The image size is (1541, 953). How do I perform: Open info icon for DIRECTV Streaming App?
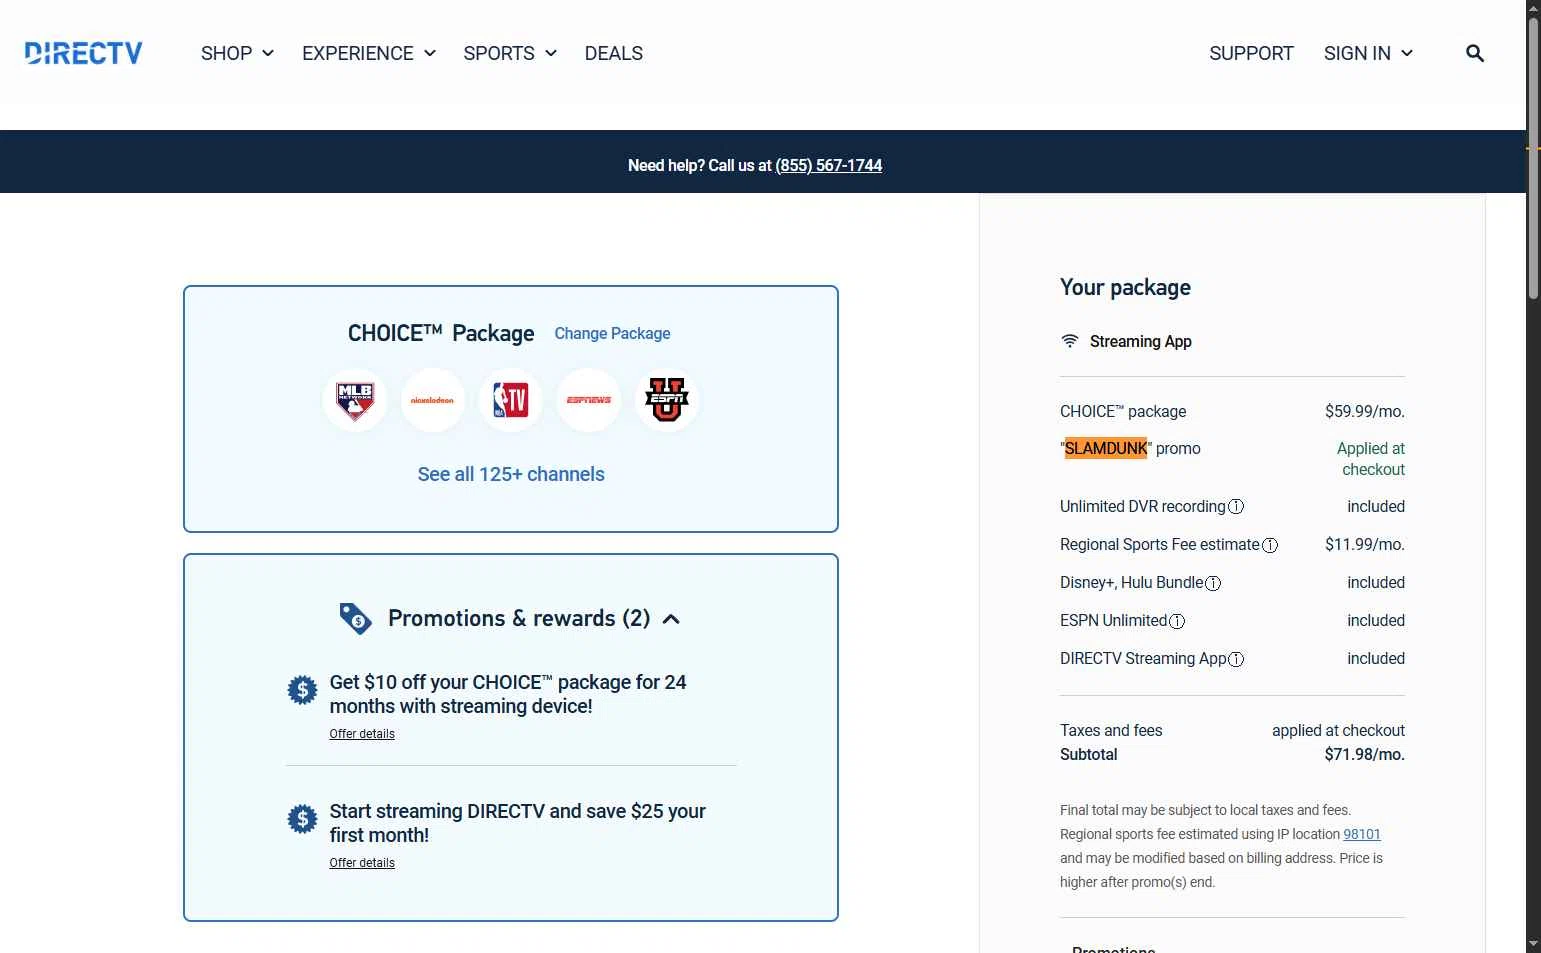pos(1236,659)
